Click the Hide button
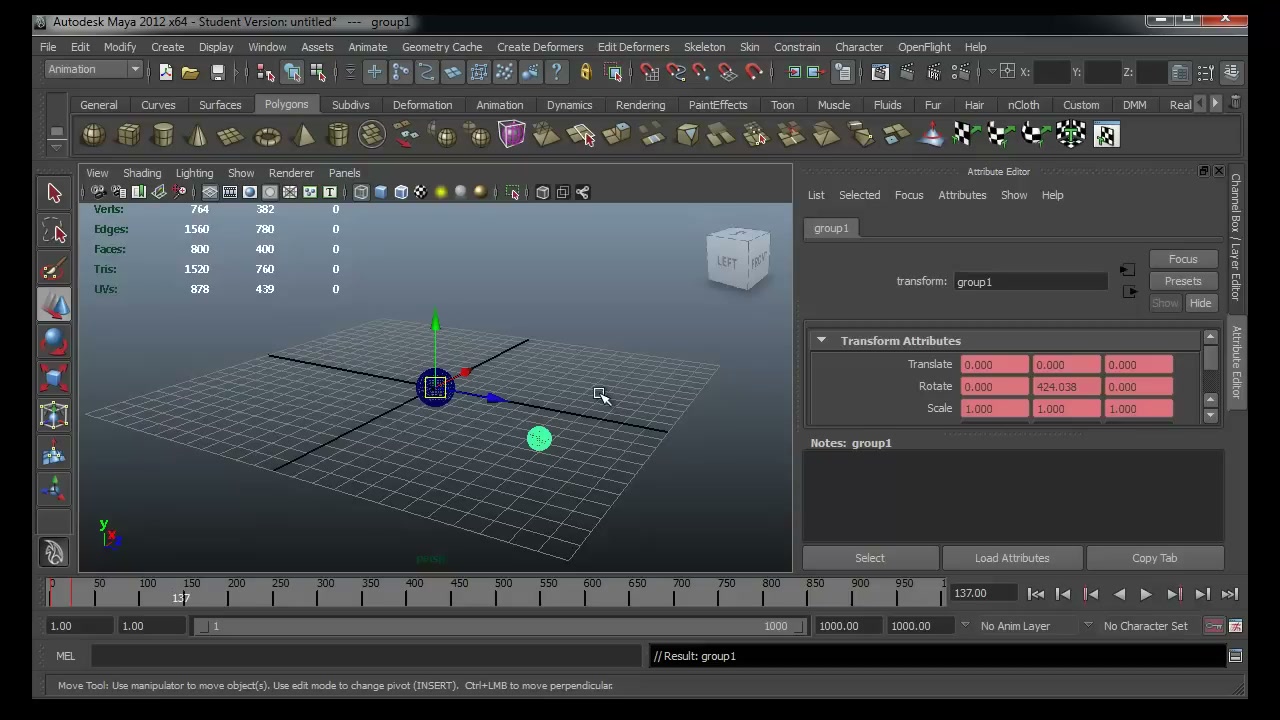This screenshot has width=1280, height=720. point(1200,303)
